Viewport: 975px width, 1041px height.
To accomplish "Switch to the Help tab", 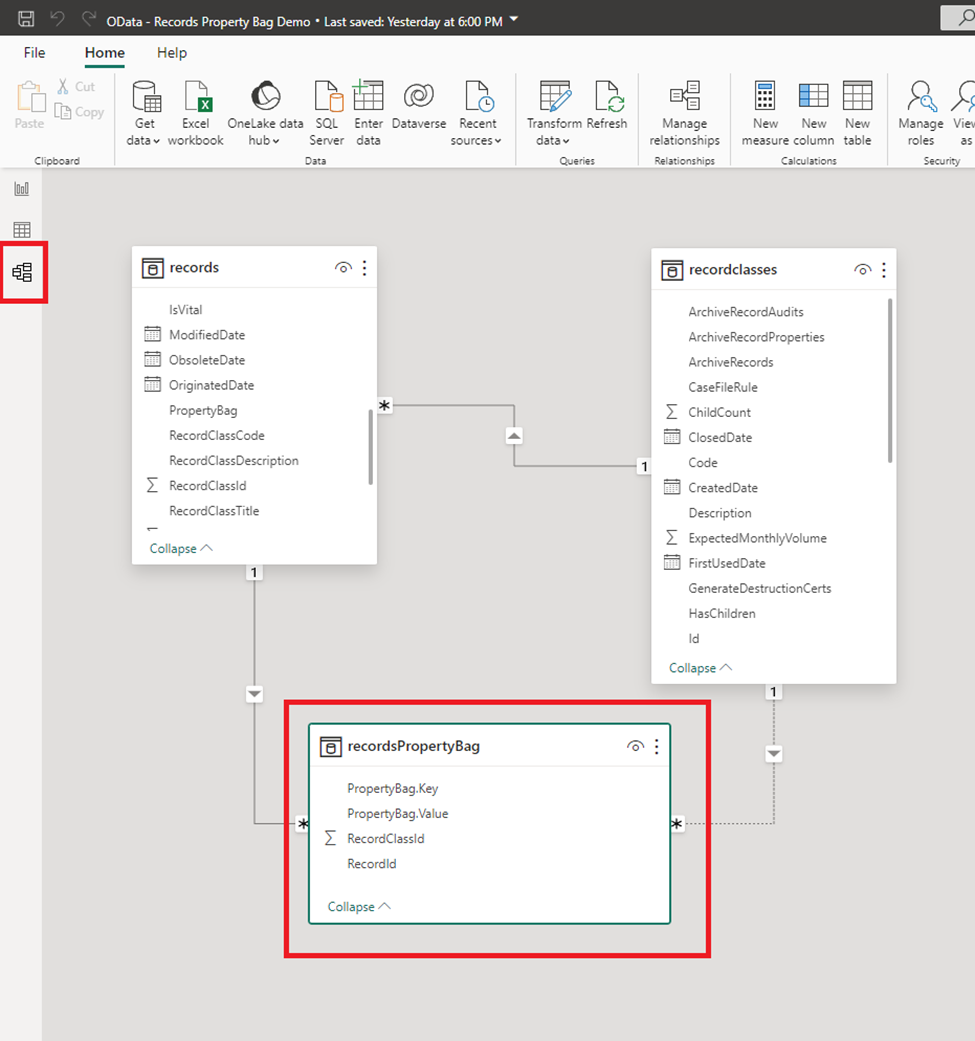I will [172, 52].
